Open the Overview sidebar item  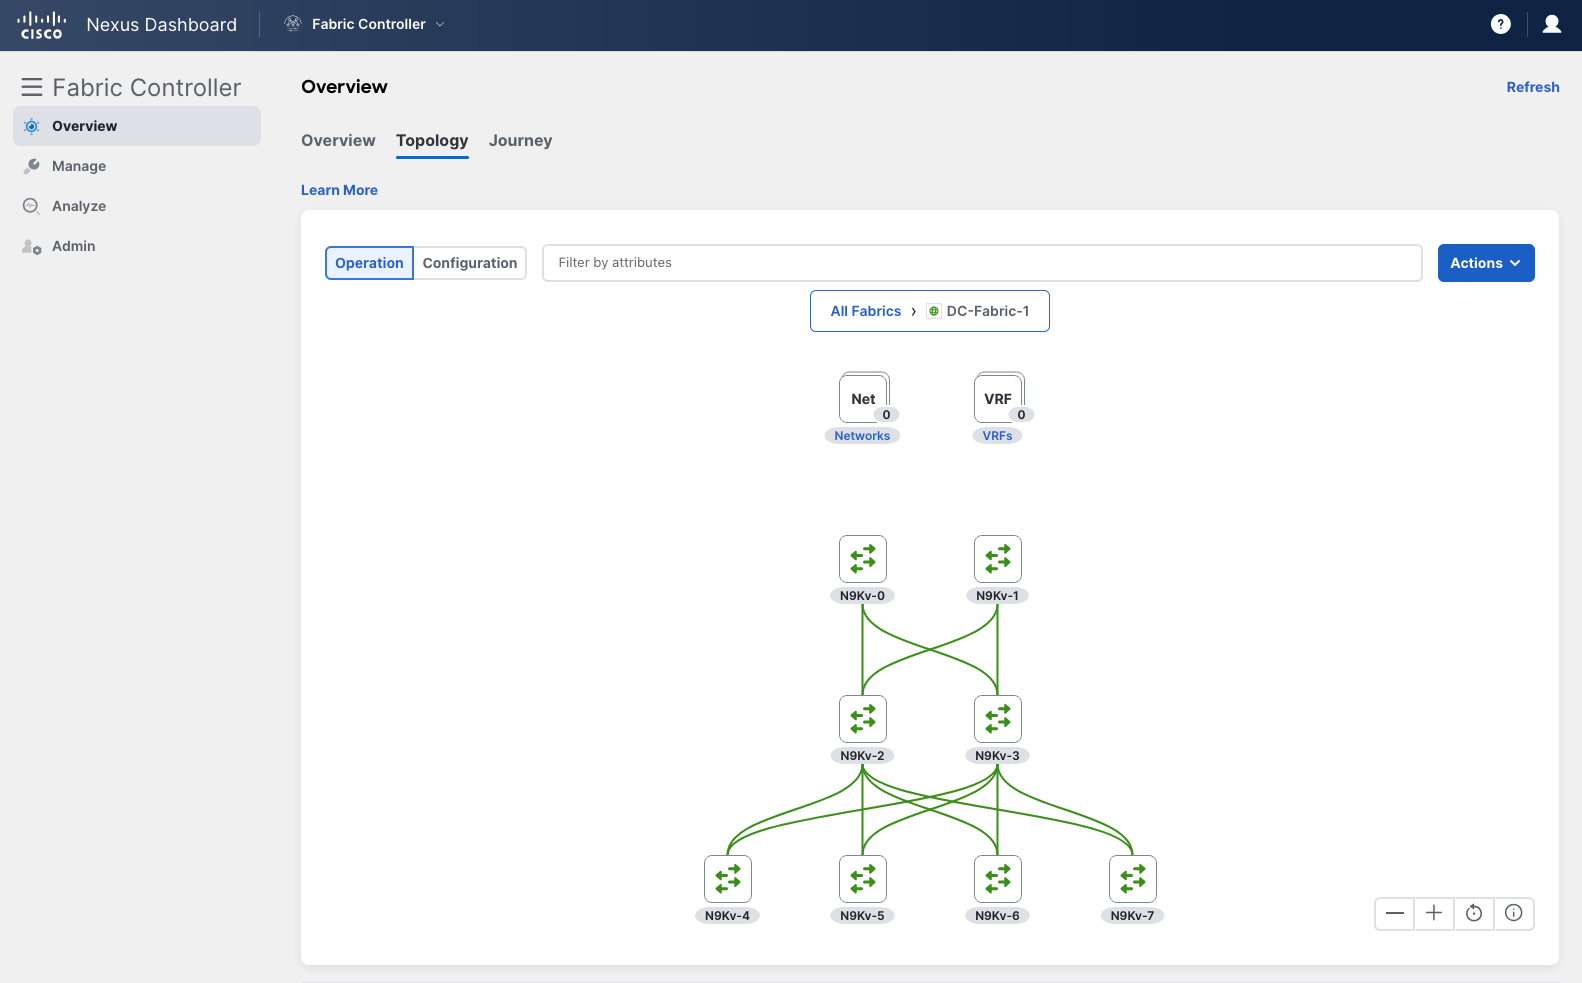click(x=137, y=126)
